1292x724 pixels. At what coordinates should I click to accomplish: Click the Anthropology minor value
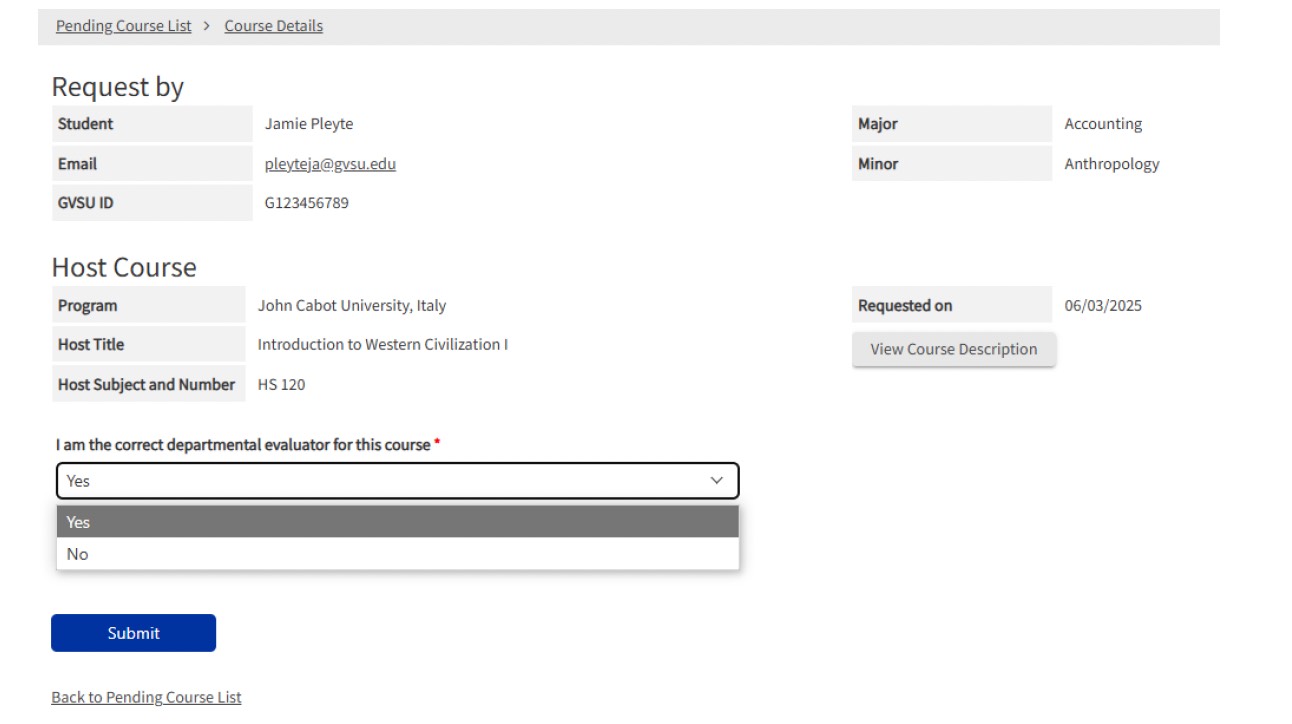click(1111, 164)
